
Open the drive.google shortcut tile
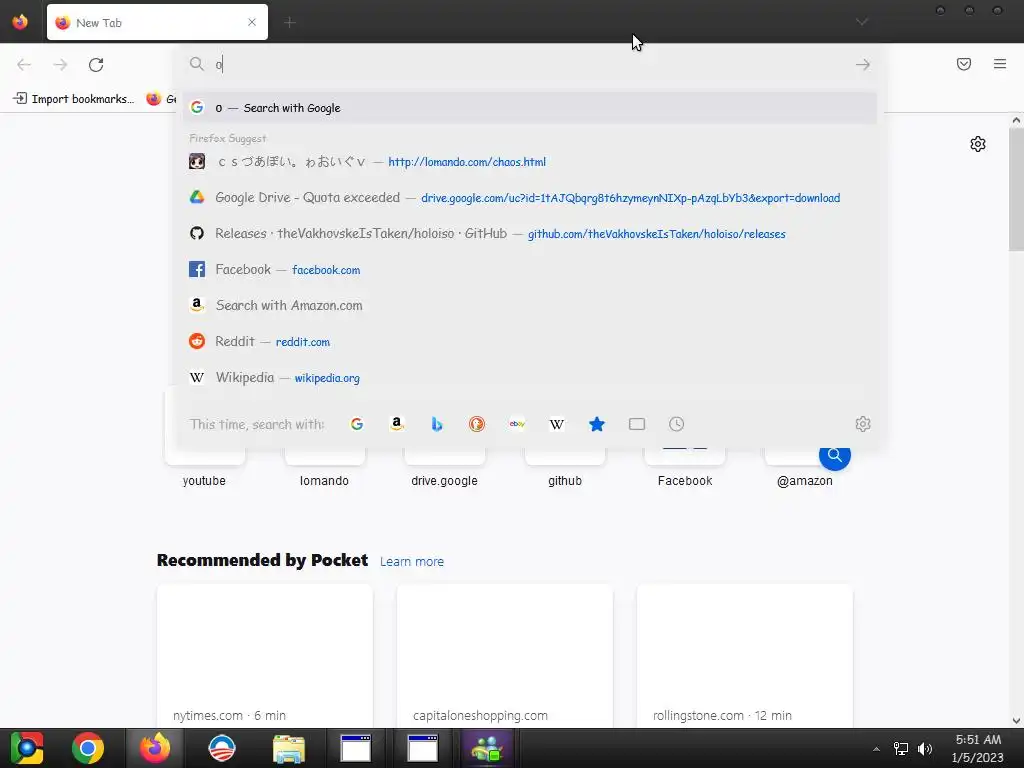click(x=444, y=468)
